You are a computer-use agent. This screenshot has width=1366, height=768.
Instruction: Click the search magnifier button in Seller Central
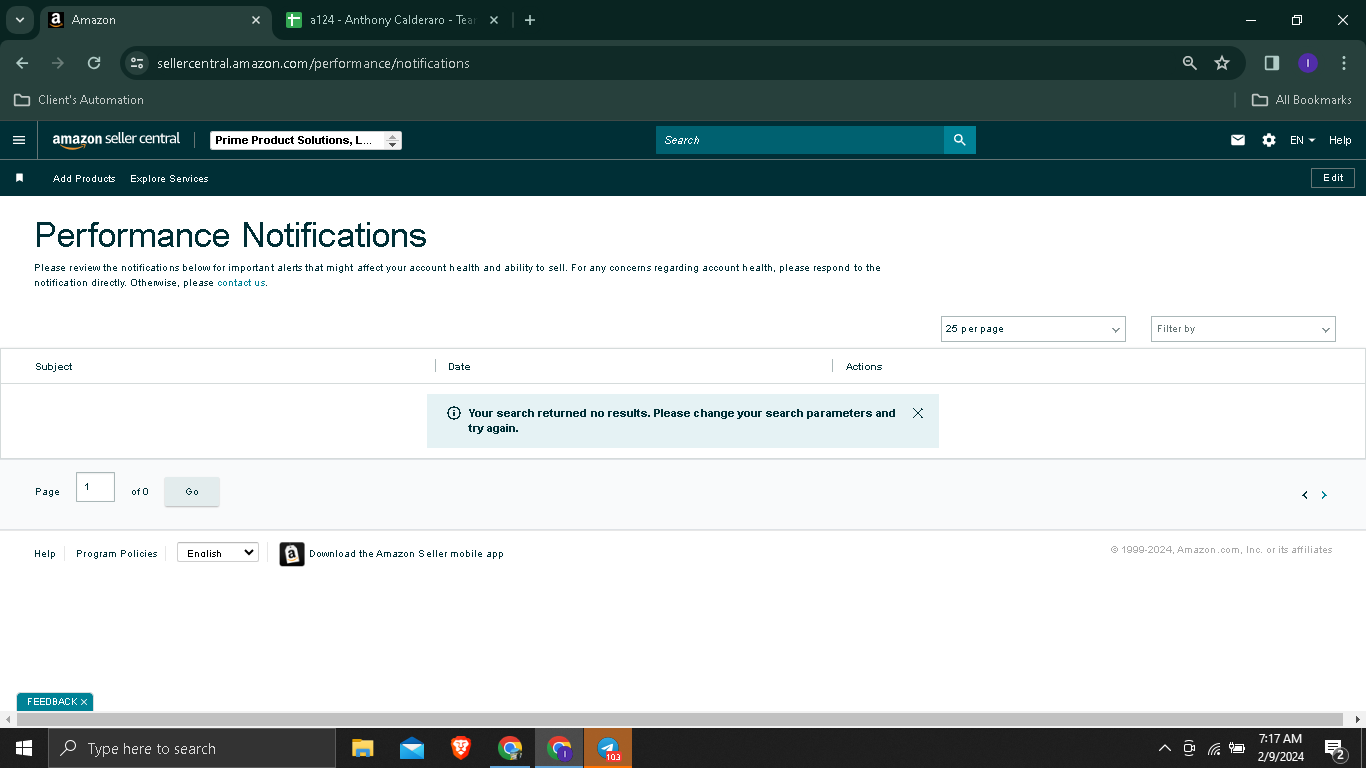[x=959, y=140]
